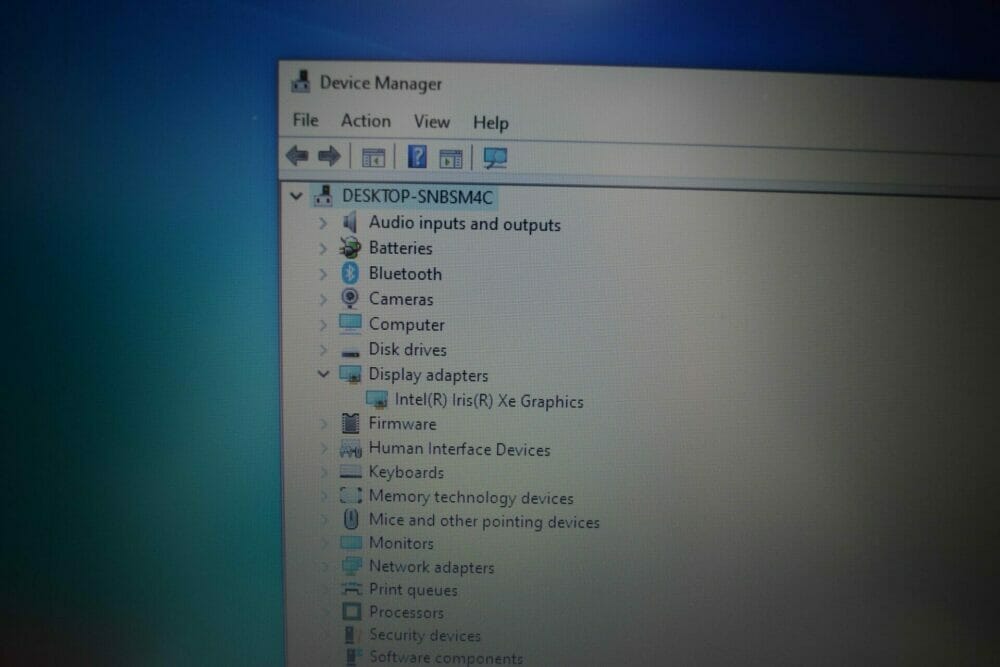Expand the Bluetooth category chevron
Screen dimensions: 1000x667
pyautogui.click(x=323, y=274)
